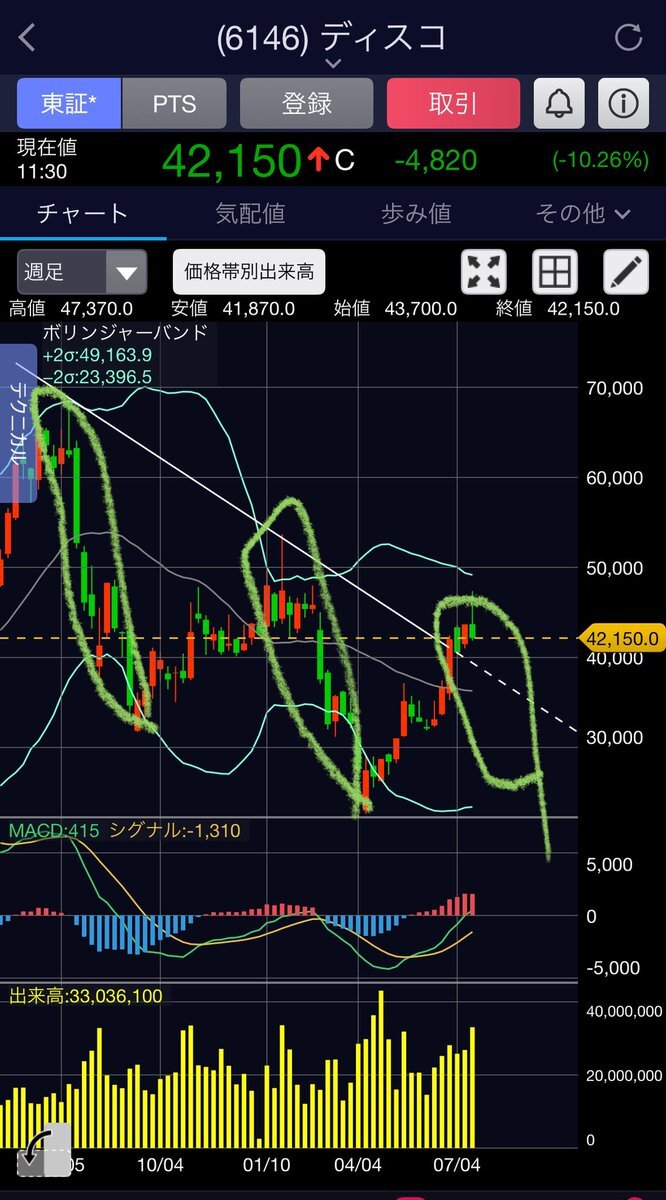Tap the 42,150.0 current price marker
Screen dimensions: 666x1200
point(622,638)
